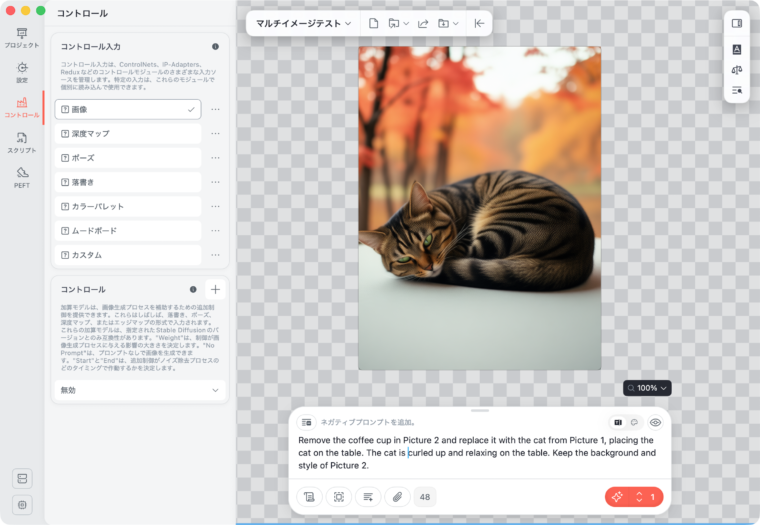
Task: Toggle the eye preview icon in prompt box
Action: click(x=655, y=422)
